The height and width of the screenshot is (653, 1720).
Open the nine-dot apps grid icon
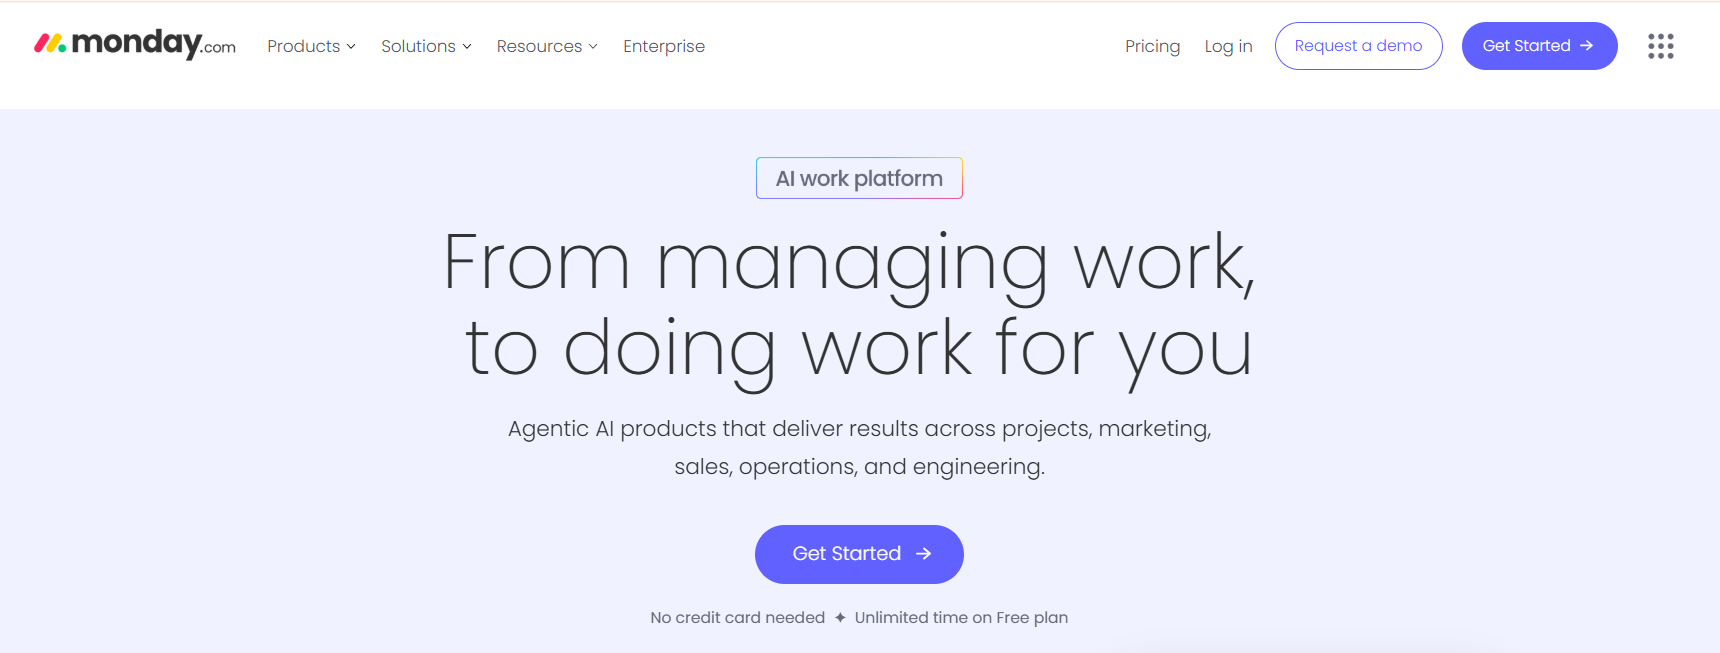click(1660, 46)
